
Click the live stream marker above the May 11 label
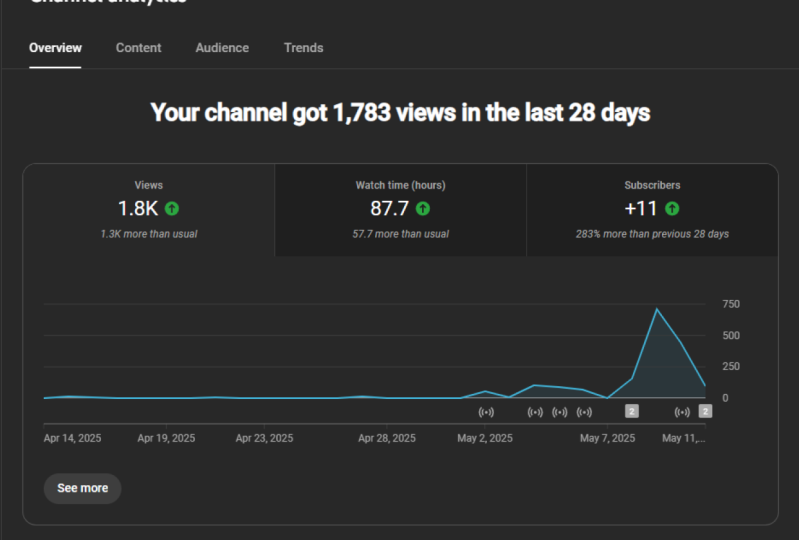[x=682, y=412]
